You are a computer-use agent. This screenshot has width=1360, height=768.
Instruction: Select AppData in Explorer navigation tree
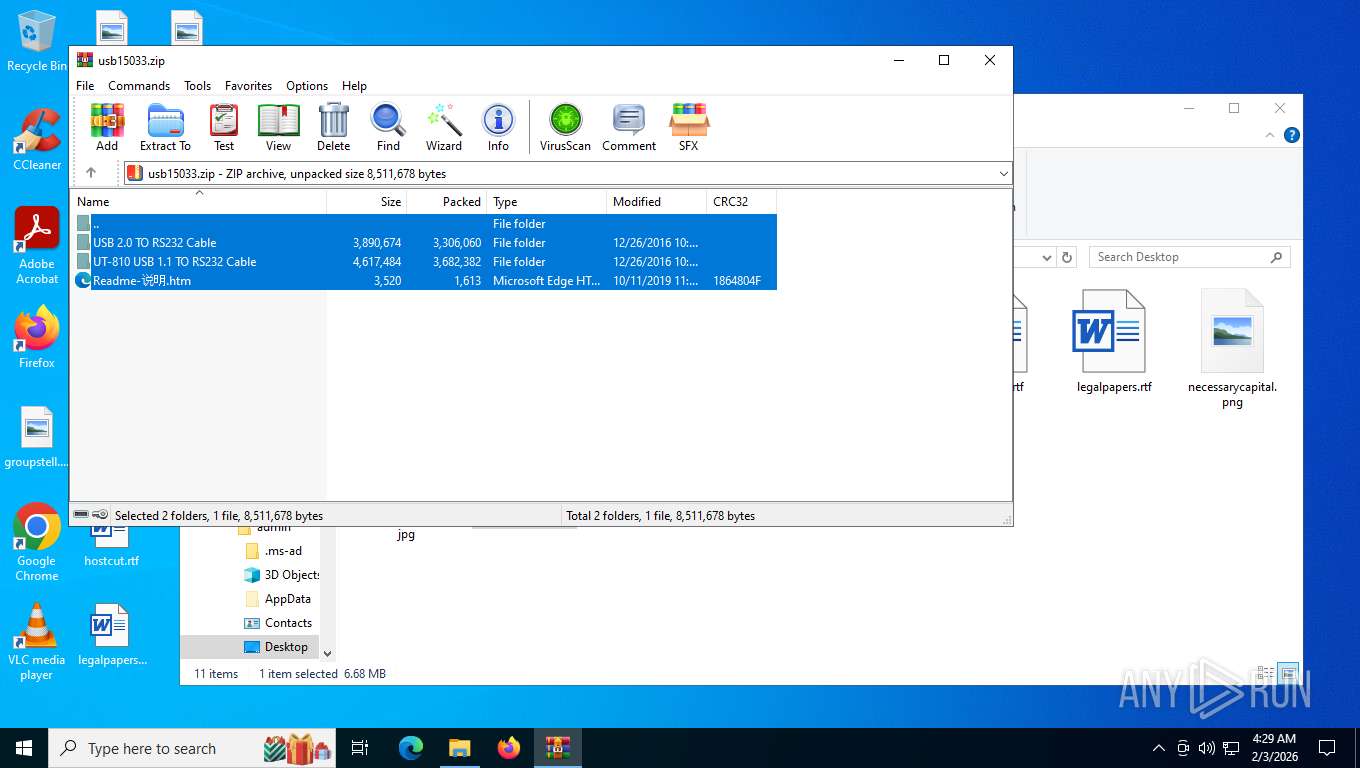point(278,599)
